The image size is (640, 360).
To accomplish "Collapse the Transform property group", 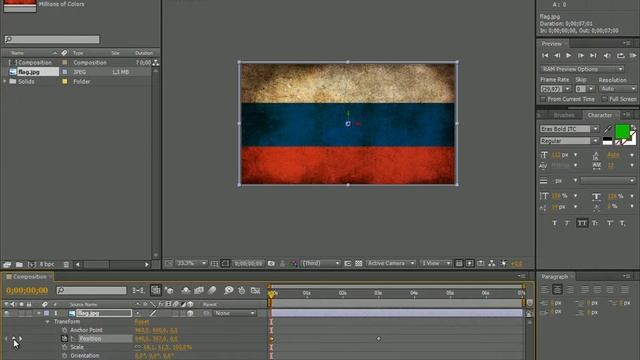I will [x=47, y=322].
